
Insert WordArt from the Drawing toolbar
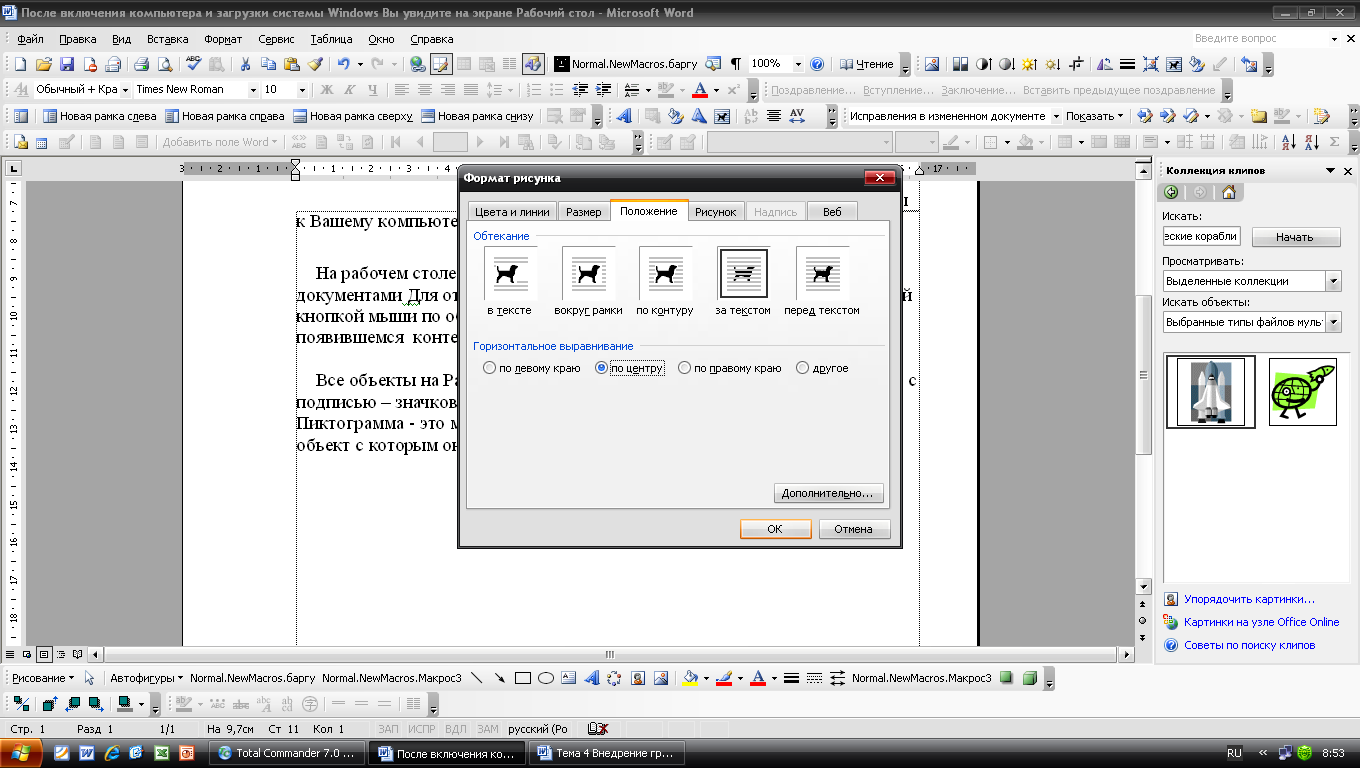[x=592, y=678]
